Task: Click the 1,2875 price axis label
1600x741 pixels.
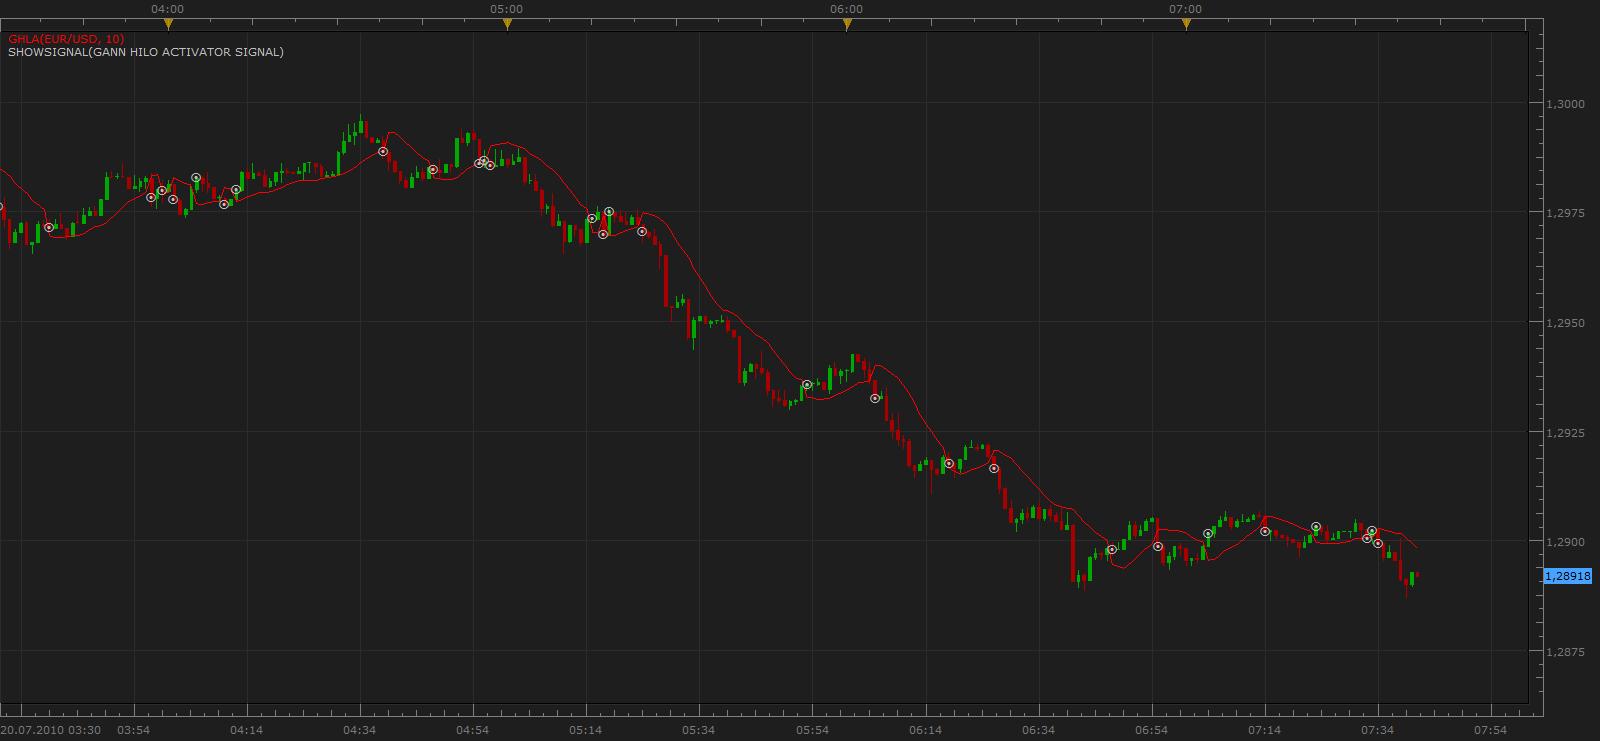Action: point(1565,652)
